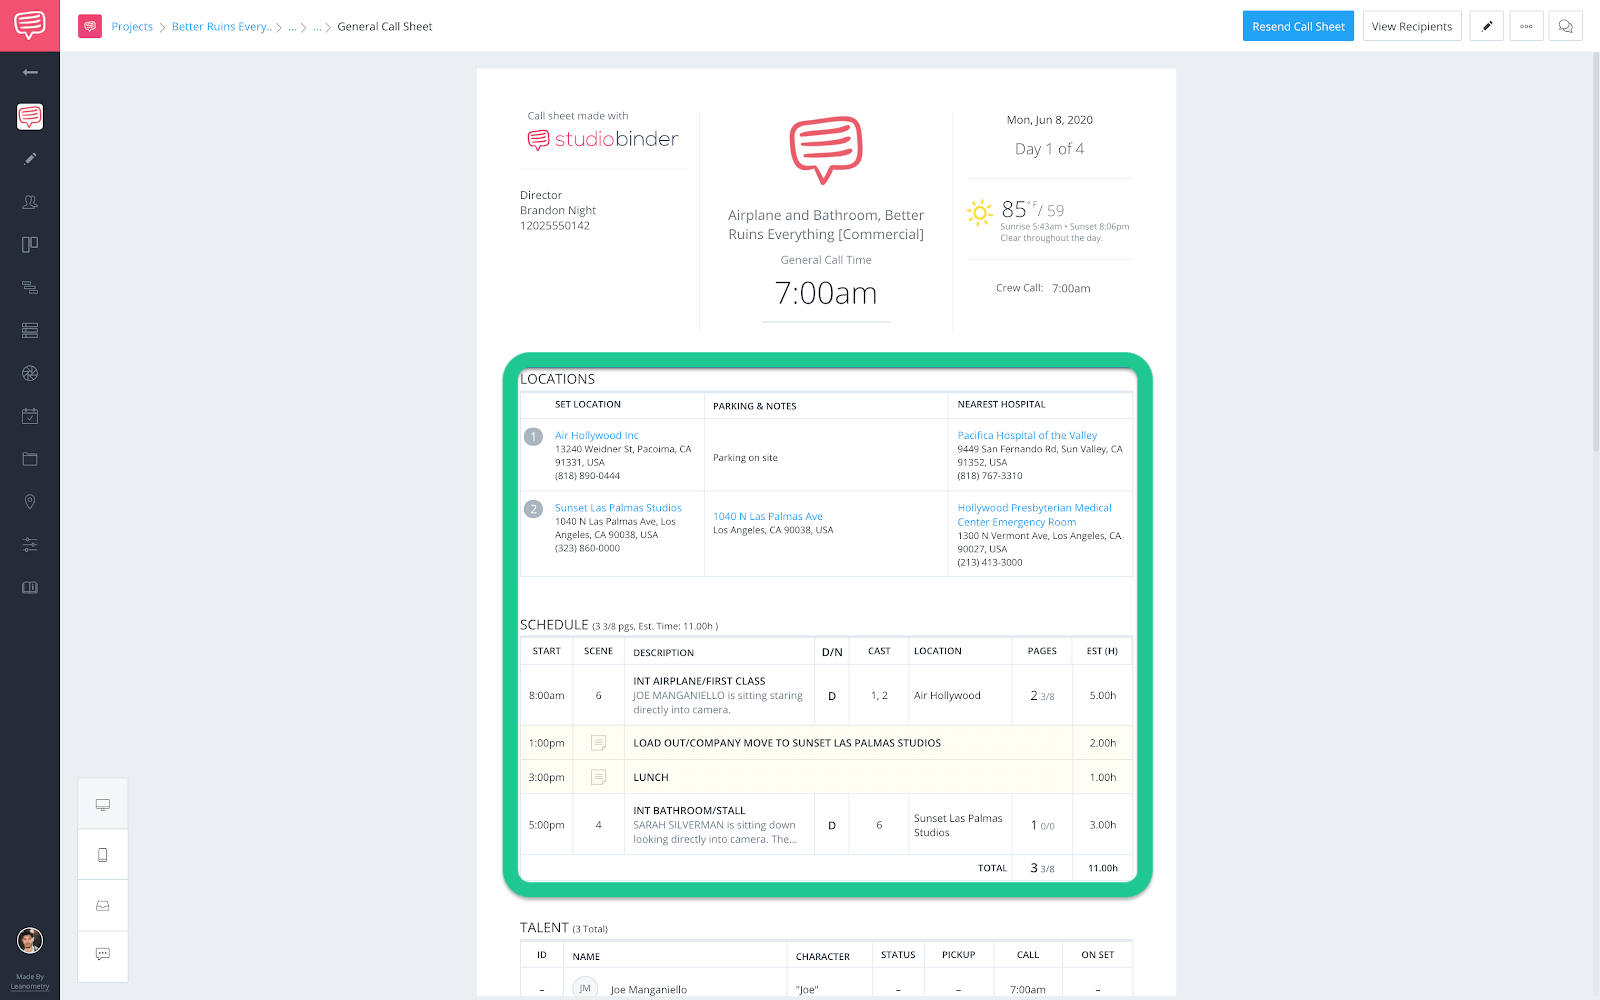This screenshot has width=1600, height=1000.
Task: Go to the Projects breadcrumb
Action: pos(132,27)
